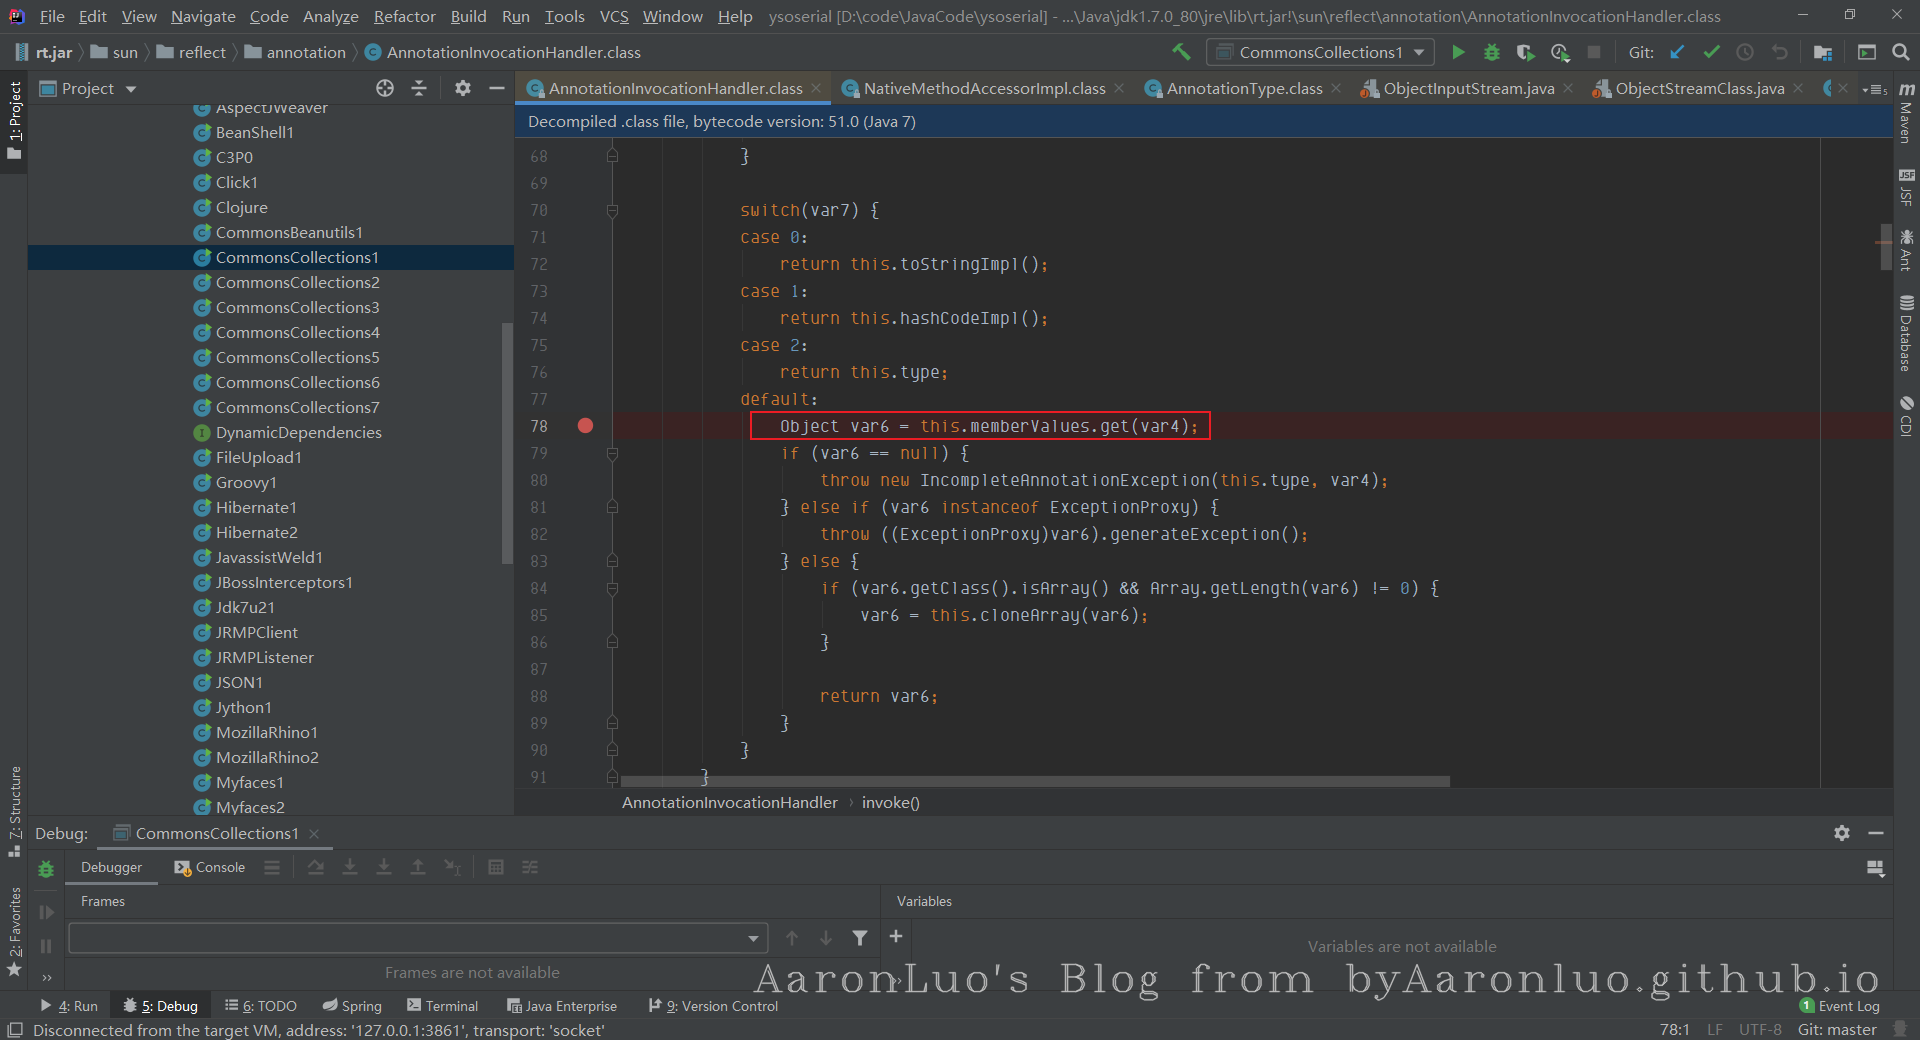The width and height of the screenshot is (1920, 1040).
Task: Click the locate/scroll-from-source target icon
Action: [385, 88]
